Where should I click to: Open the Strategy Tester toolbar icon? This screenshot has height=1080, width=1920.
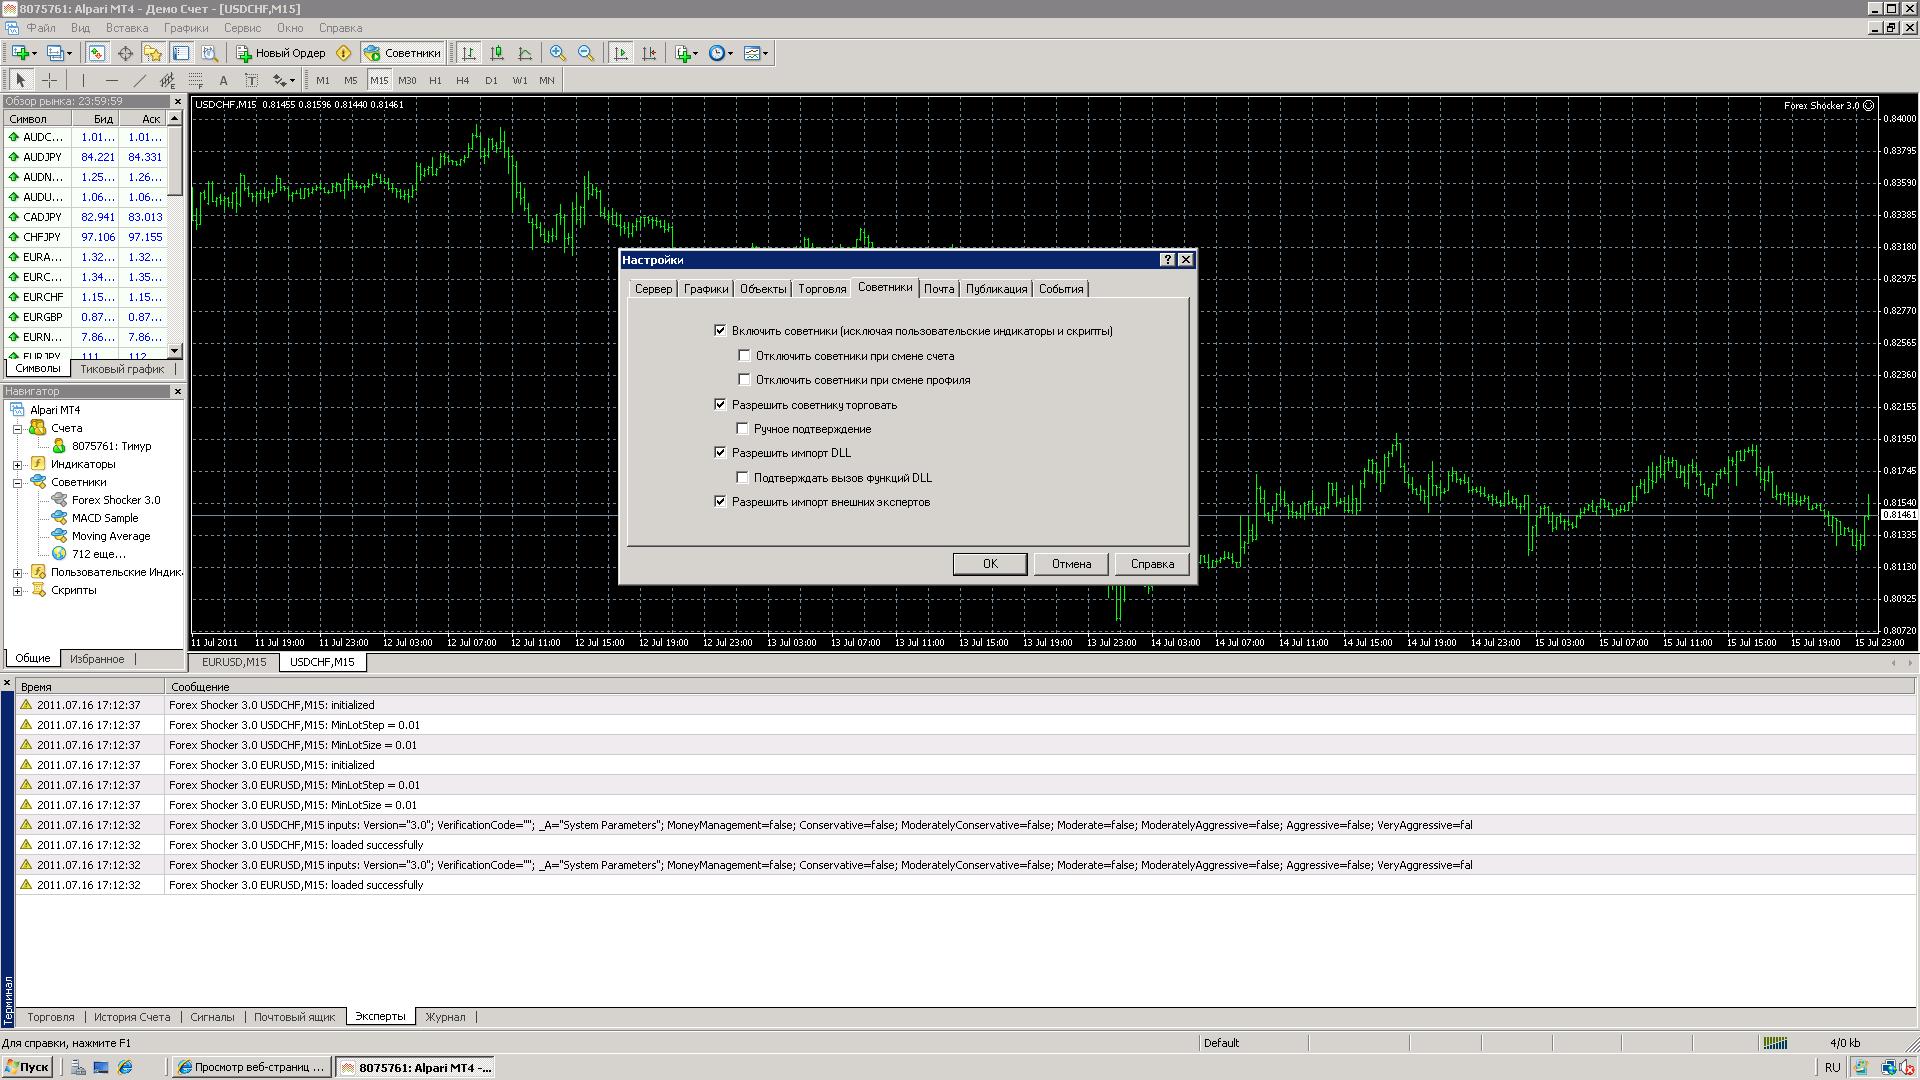209,53
